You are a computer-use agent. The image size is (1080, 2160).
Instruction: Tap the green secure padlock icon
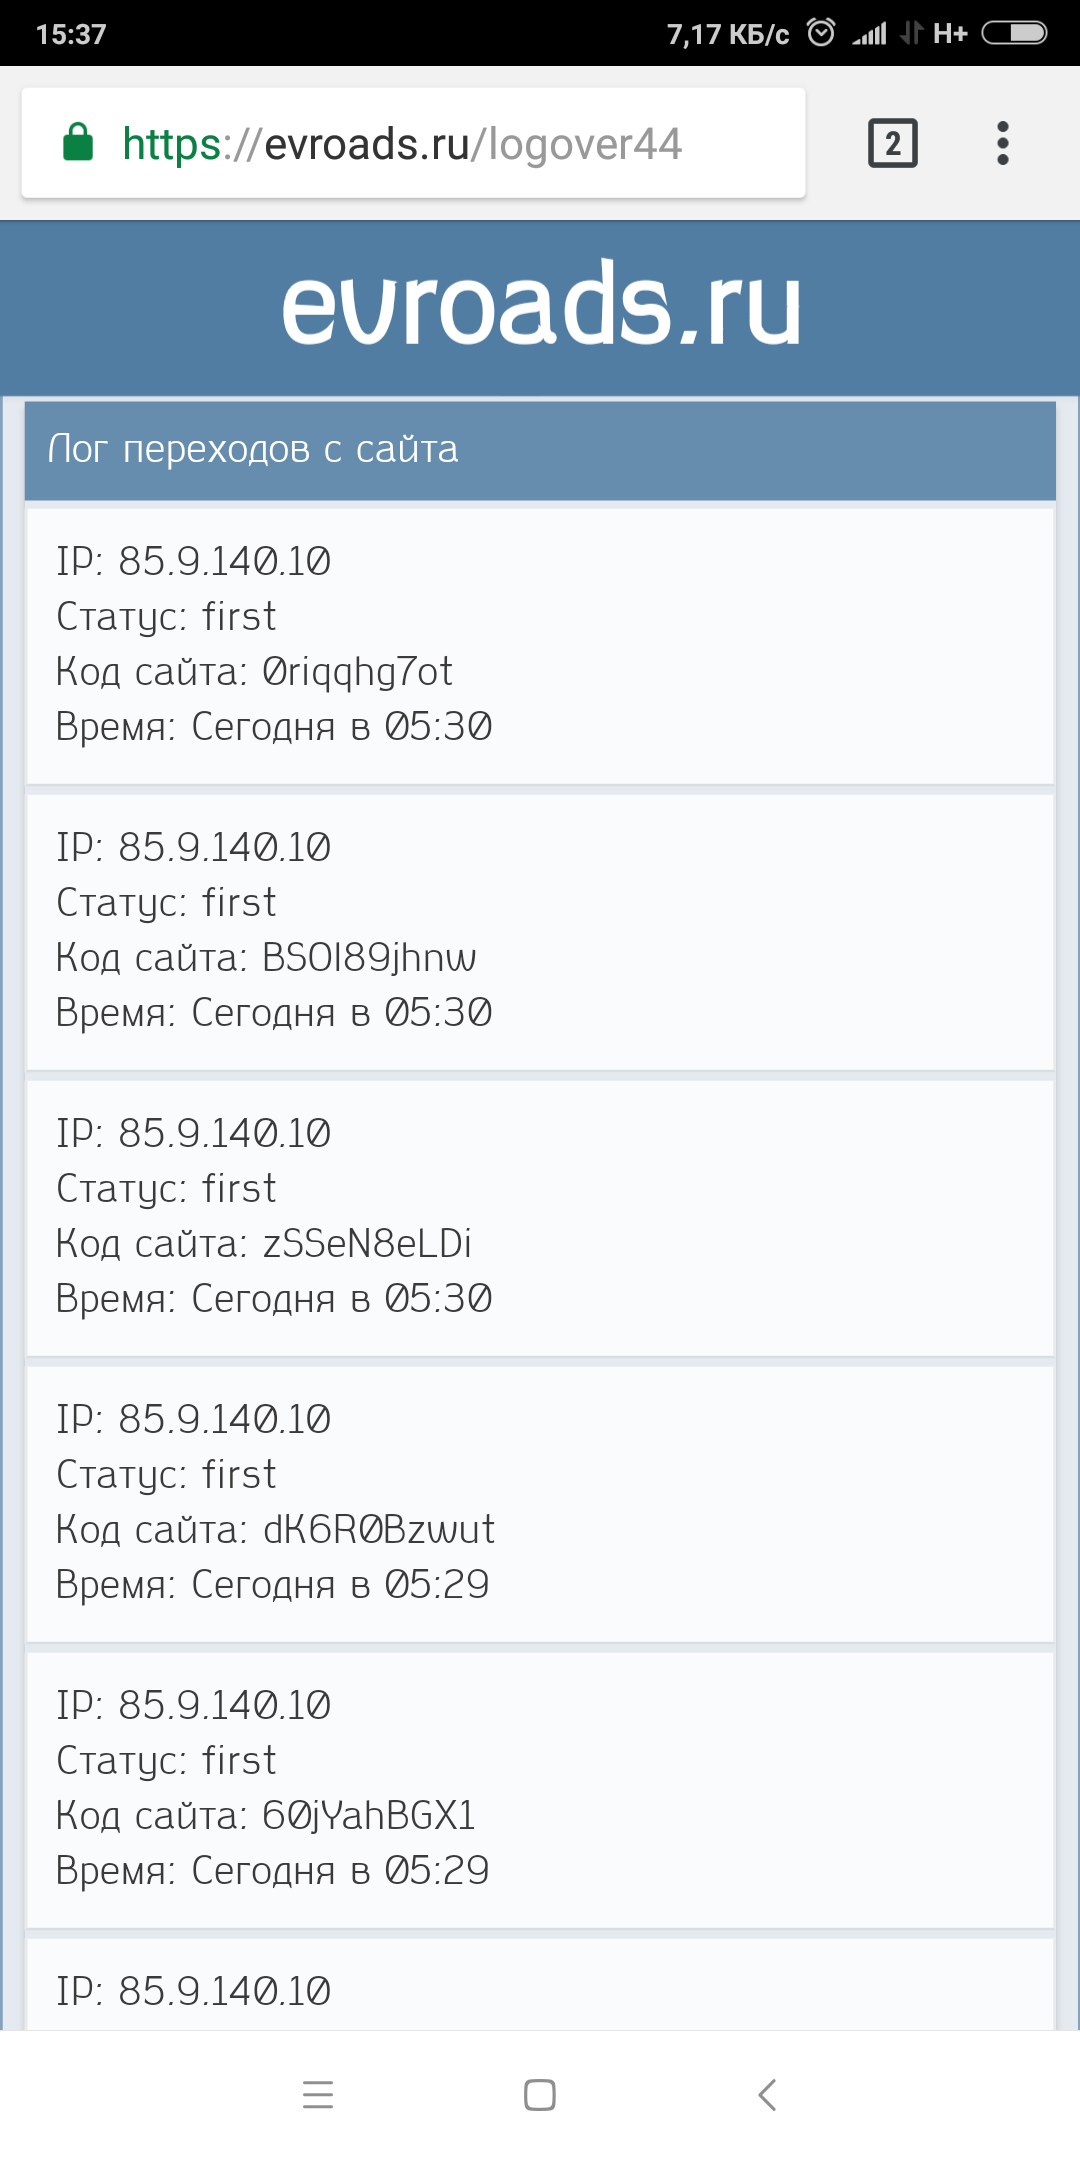78,143
